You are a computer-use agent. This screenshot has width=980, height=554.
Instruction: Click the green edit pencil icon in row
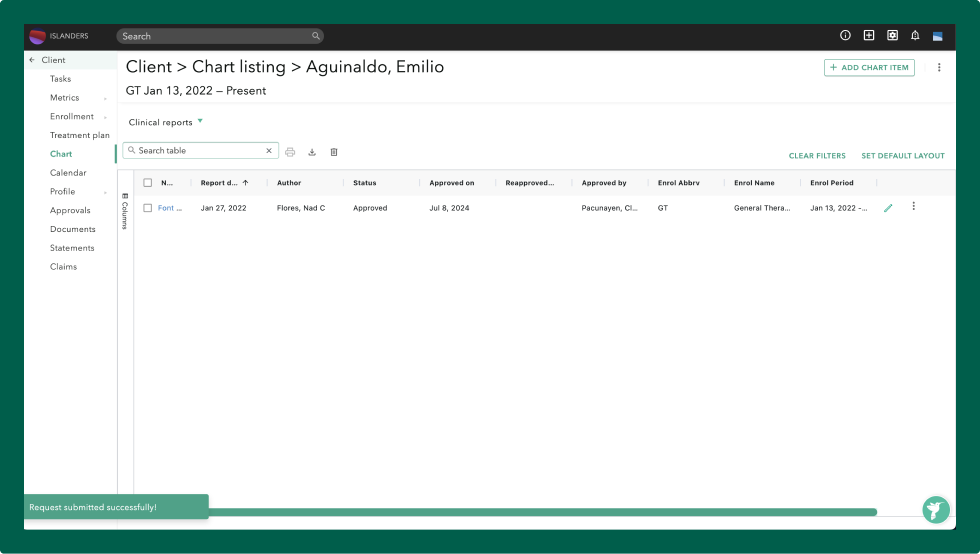[888, 208]
